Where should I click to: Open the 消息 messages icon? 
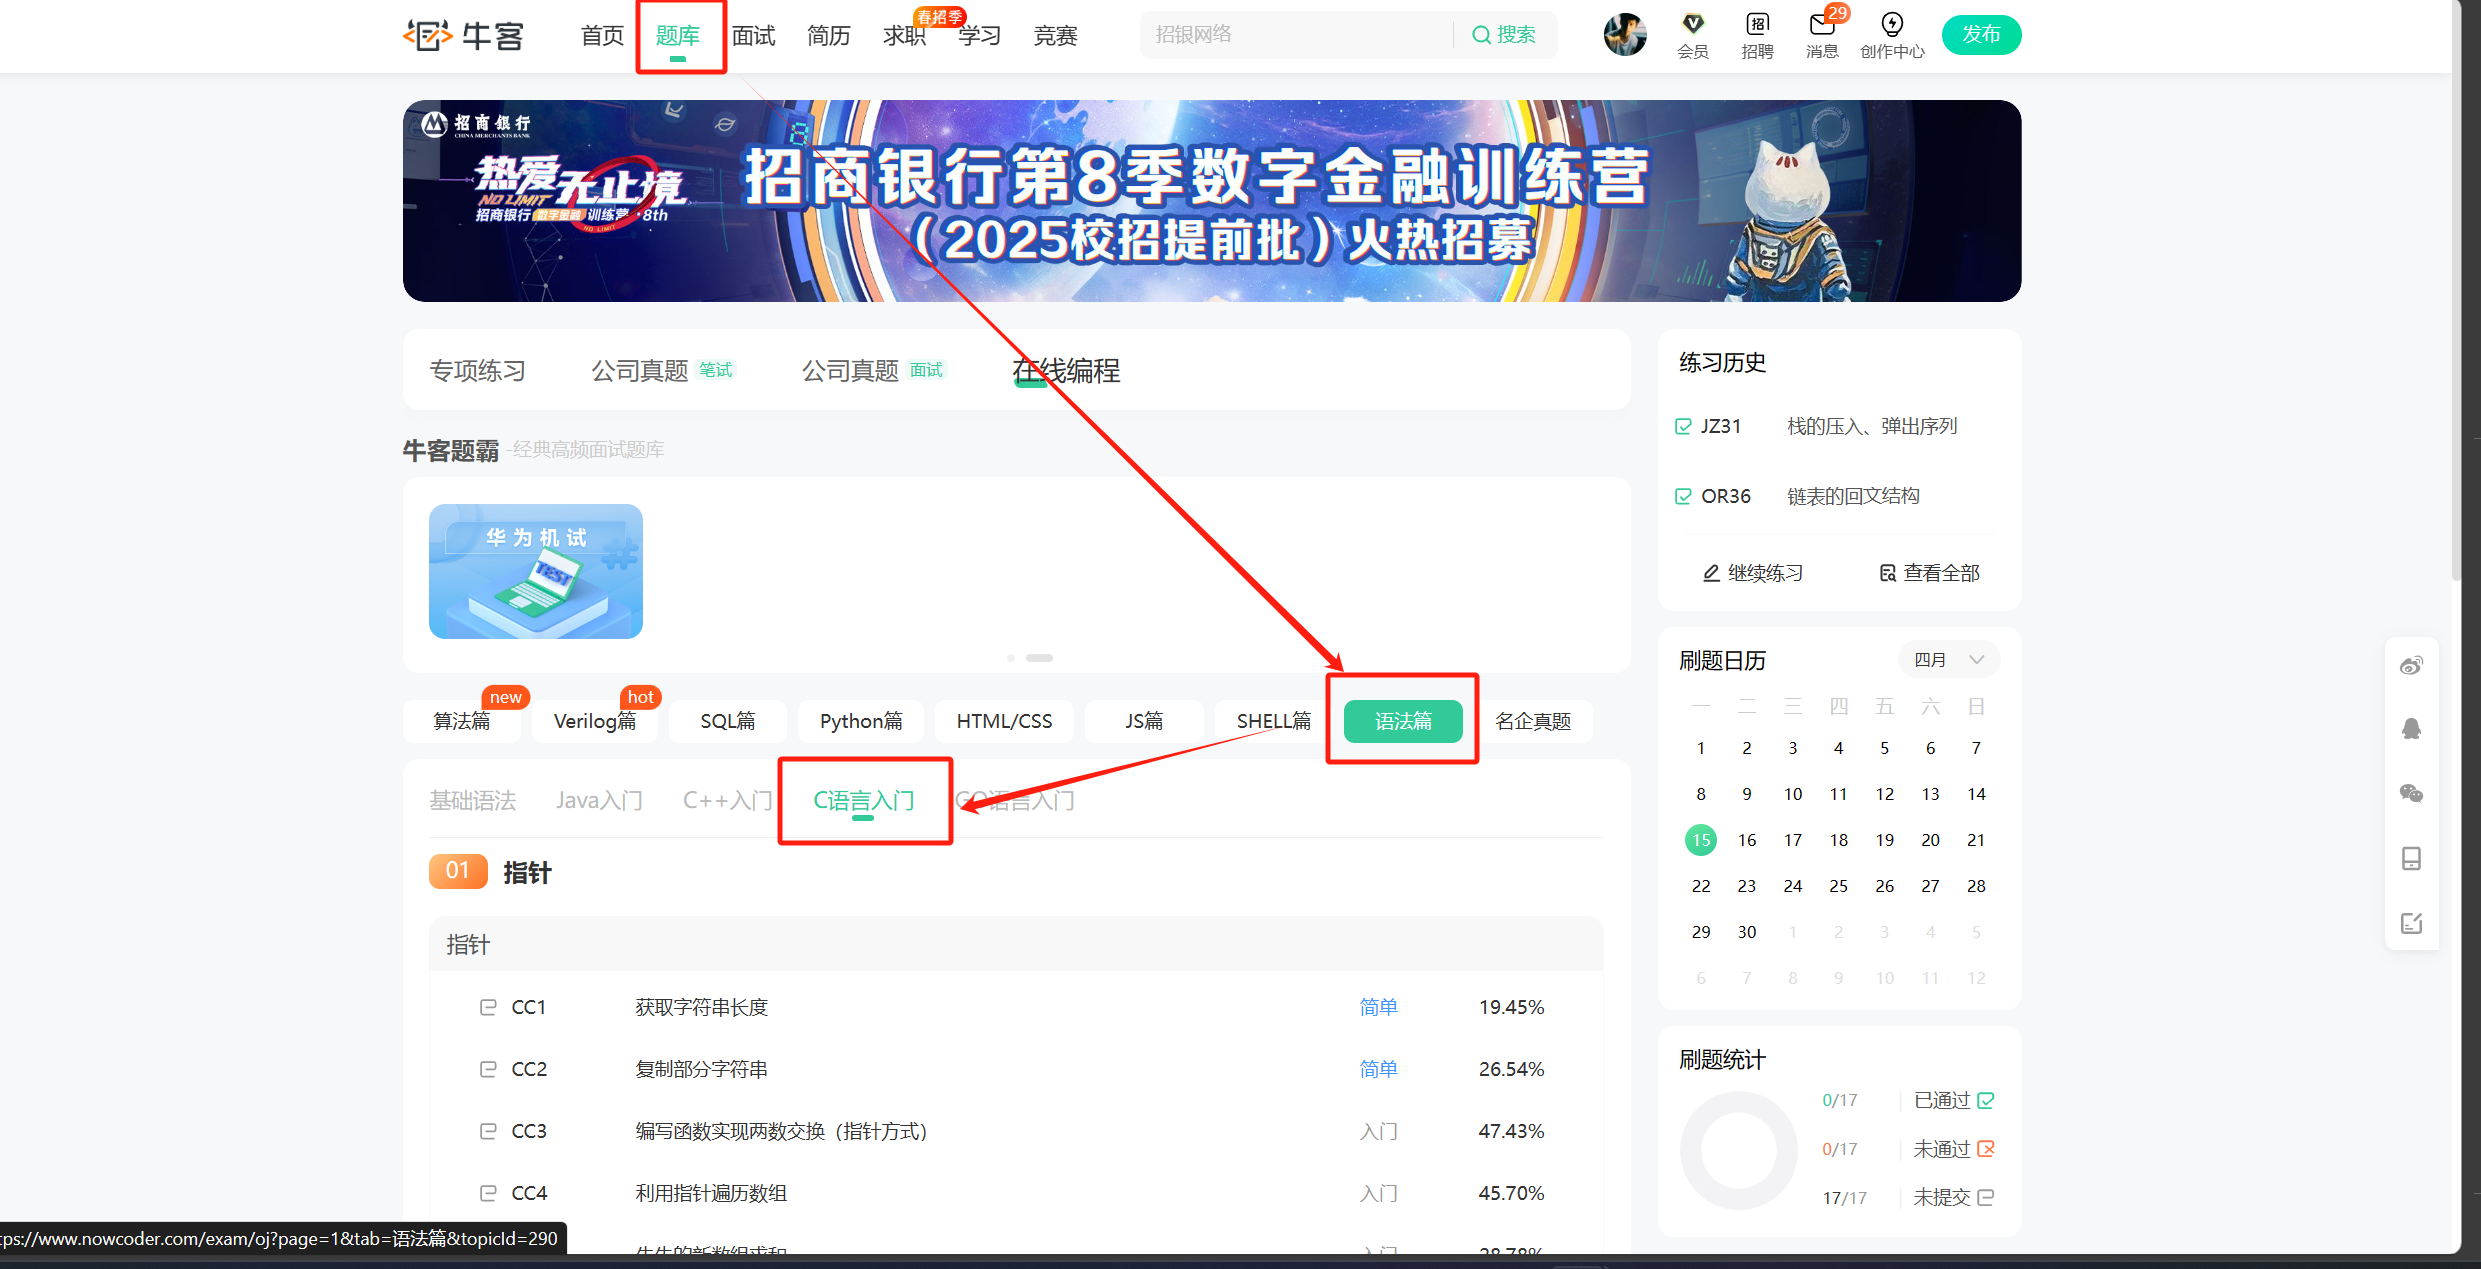click(1822, 35)
